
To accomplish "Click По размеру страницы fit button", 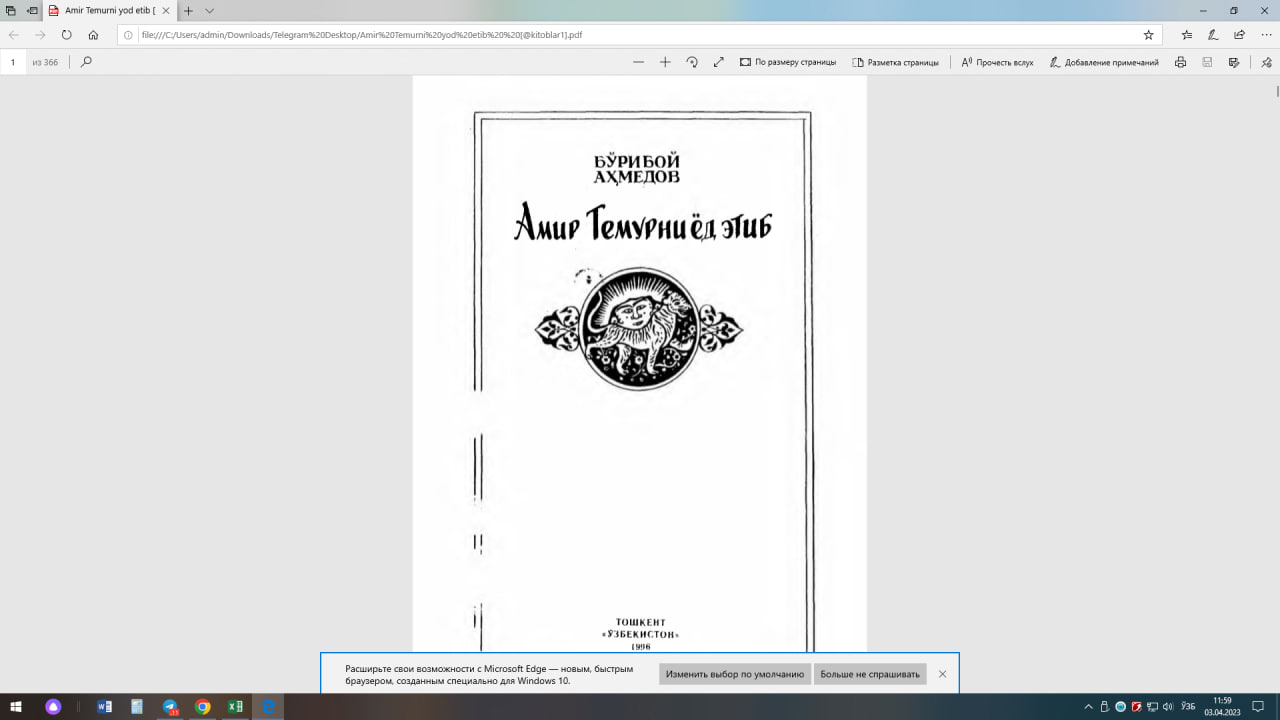I will click(788, 62).
